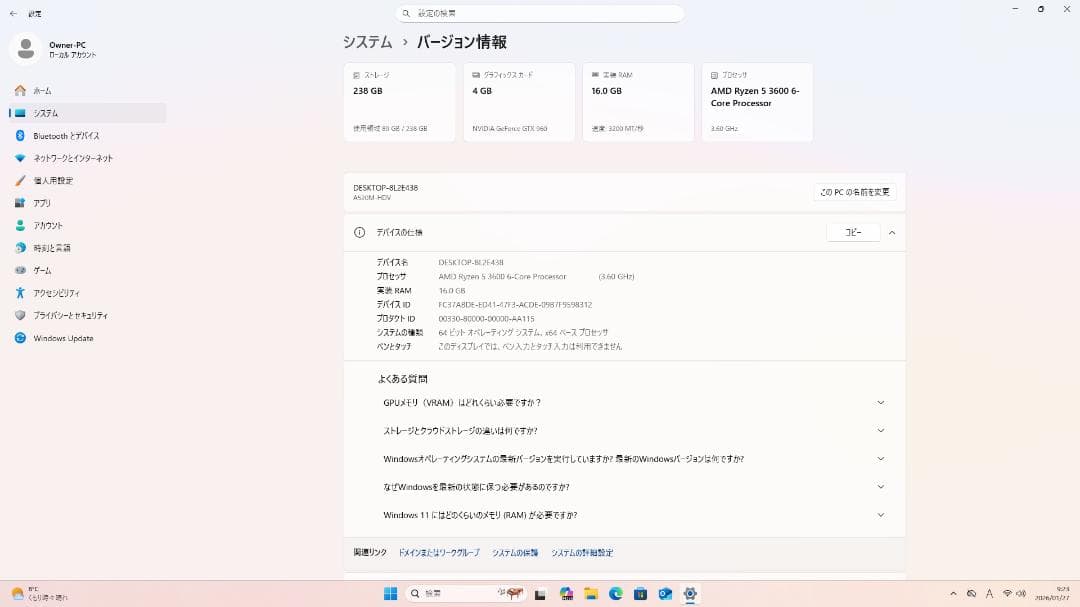The height and width of the screenshot is (607, 1080).
Task: Open Bluetooth とデバイス settings
Action: (x=87, y=136)
